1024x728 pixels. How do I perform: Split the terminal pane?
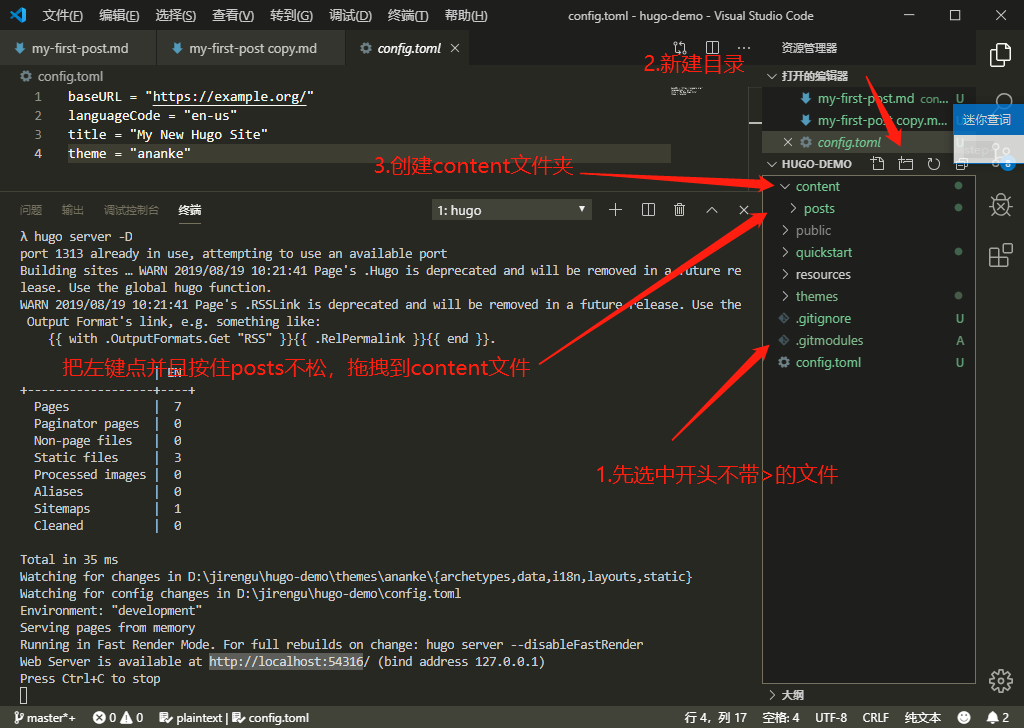(x=648, y=210)
